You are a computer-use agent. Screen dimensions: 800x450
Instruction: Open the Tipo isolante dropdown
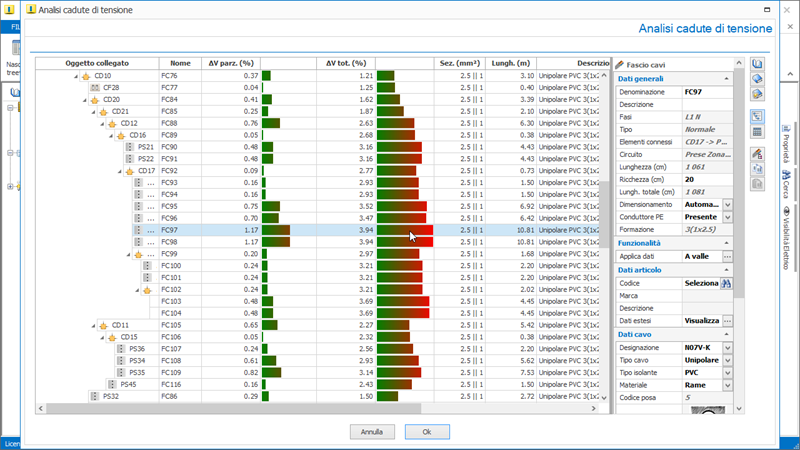(x=728, y=372)
